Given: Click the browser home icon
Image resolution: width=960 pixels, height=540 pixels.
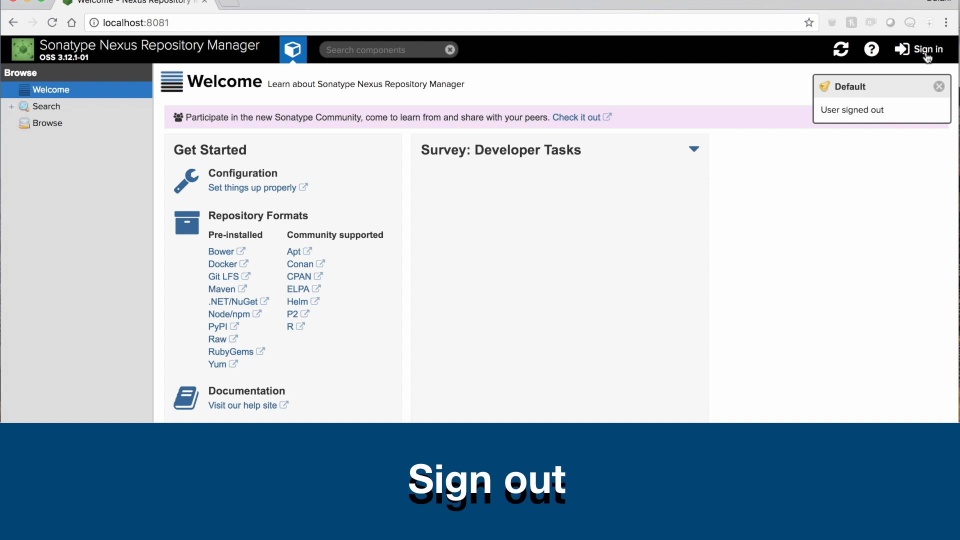Looking at the screenshot, I should pyautogui.click(x=72, y=23).
